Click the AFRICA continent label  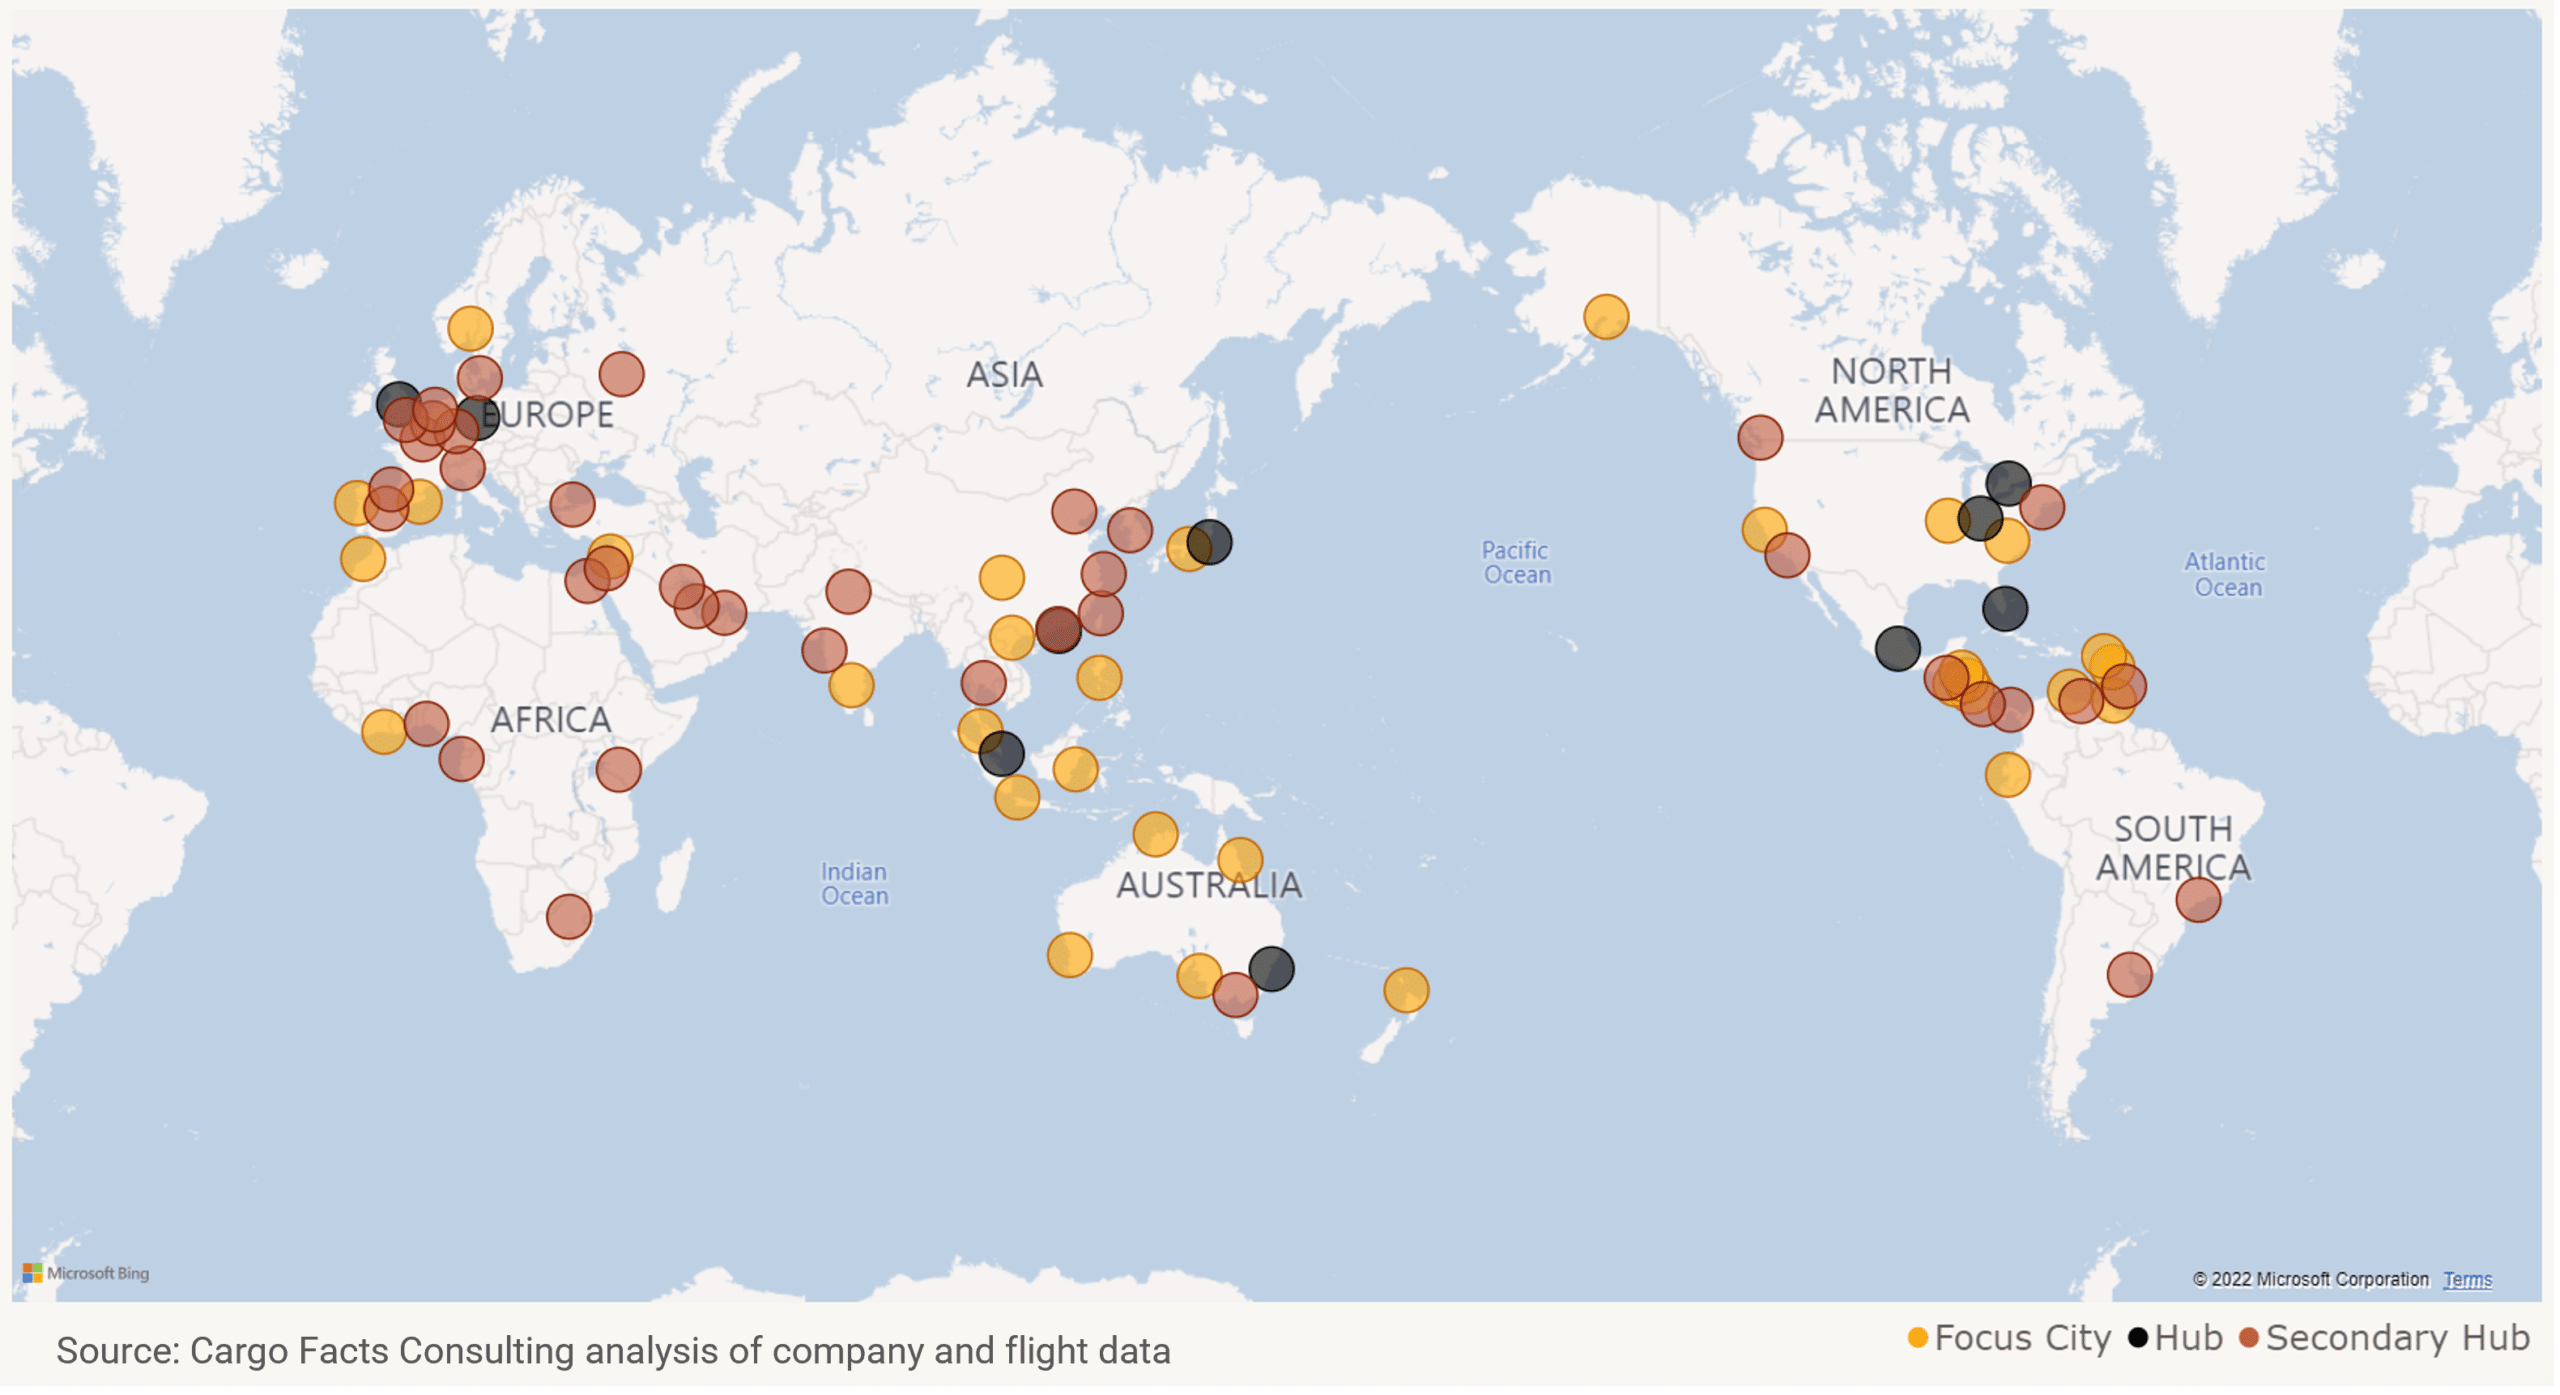coord(551,721)
